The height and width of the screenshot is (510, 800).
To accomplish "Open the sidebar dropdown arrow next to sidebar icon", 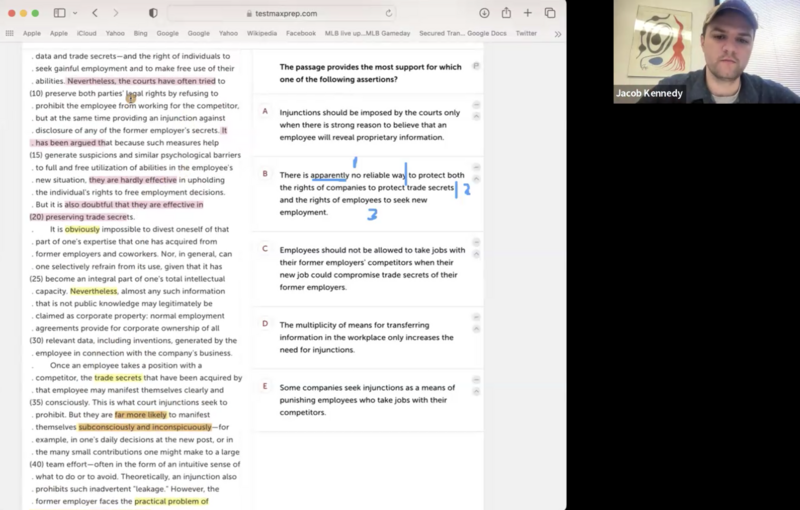I will [x=74, y=13].
